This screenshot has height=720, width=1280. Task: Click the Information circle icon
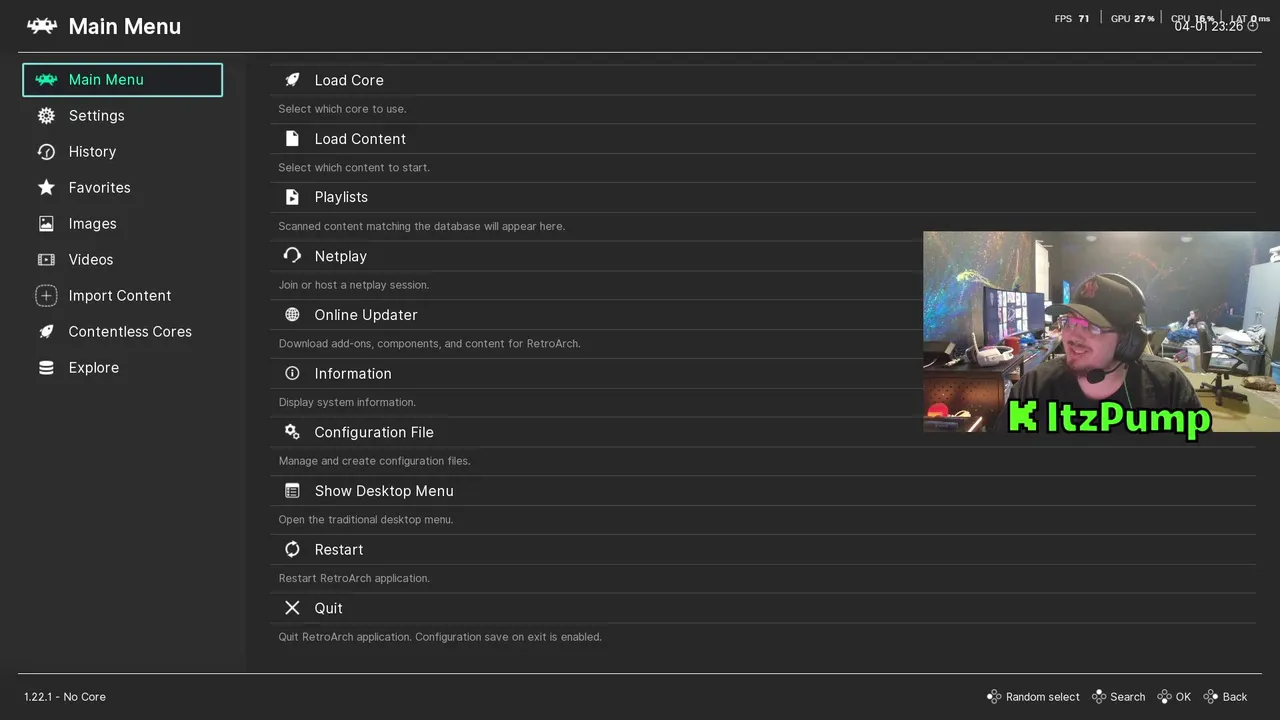[292, 373]
